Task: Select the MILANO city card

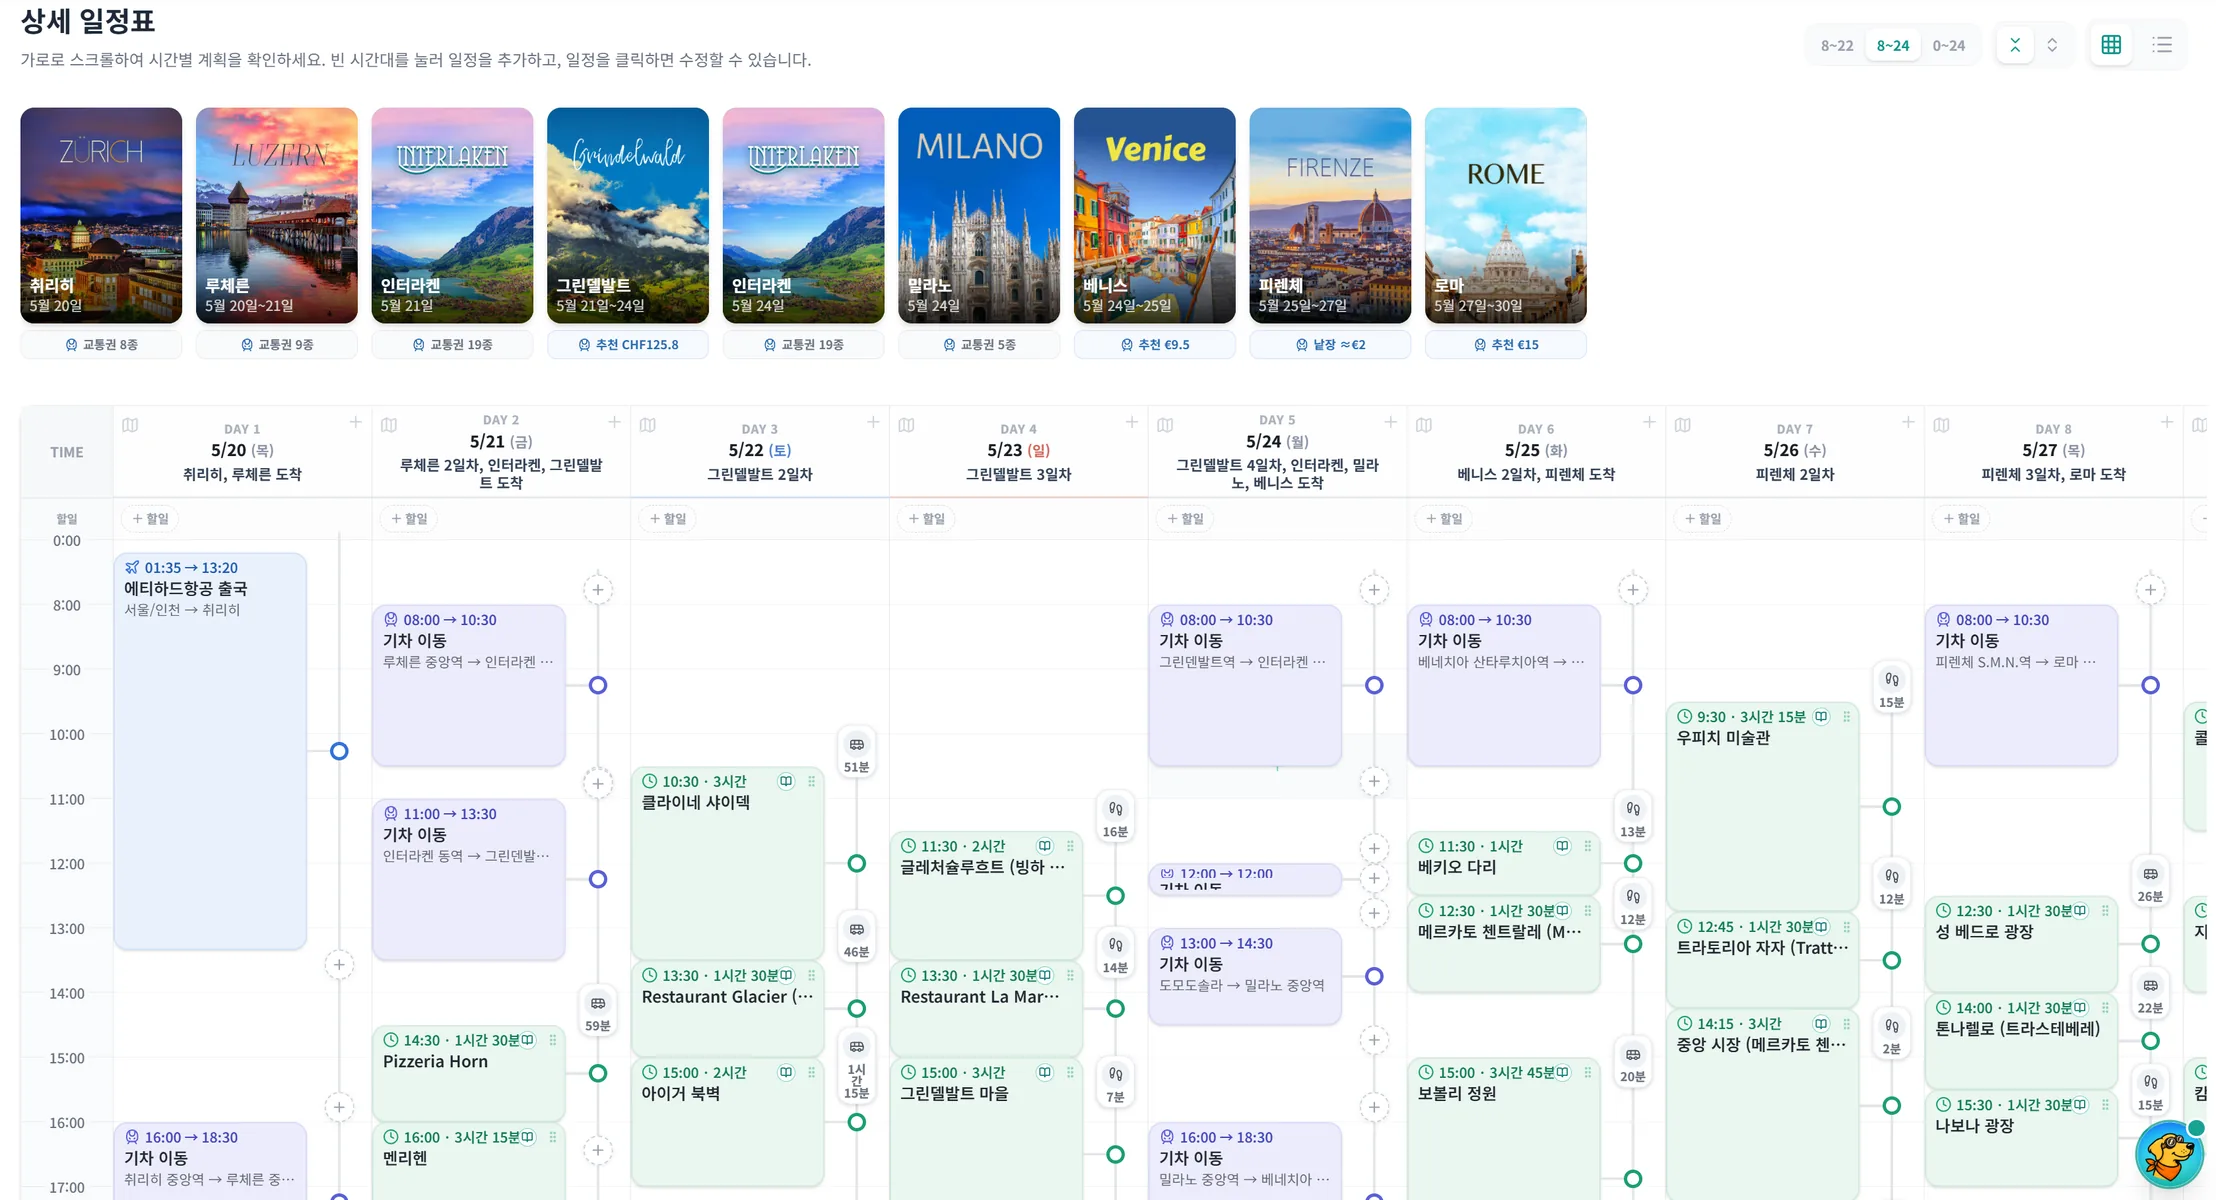Action: tap(979, 216)
